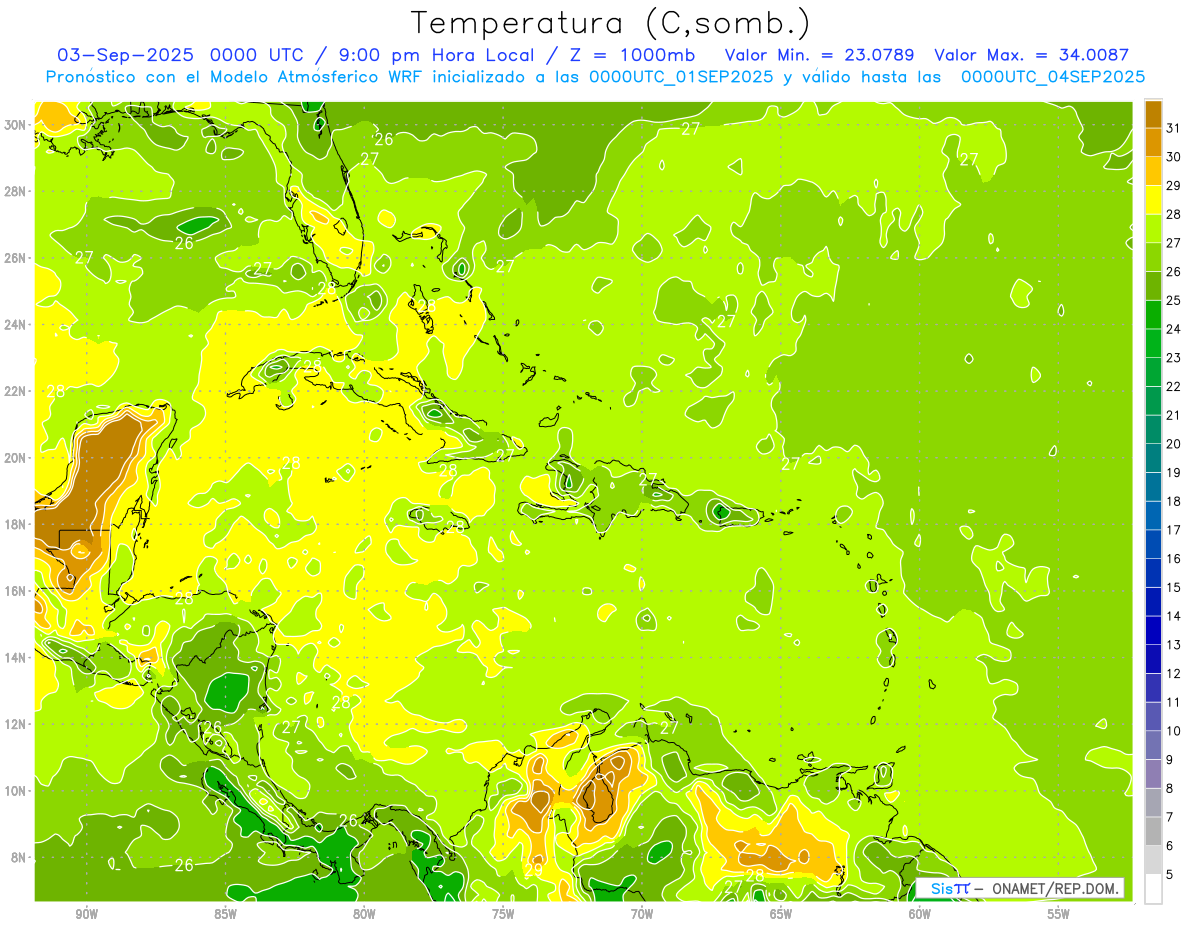This screenshot has height=927, width=1200.
Task: Click the 16N latitude axis label
Action: click(16, 591)
